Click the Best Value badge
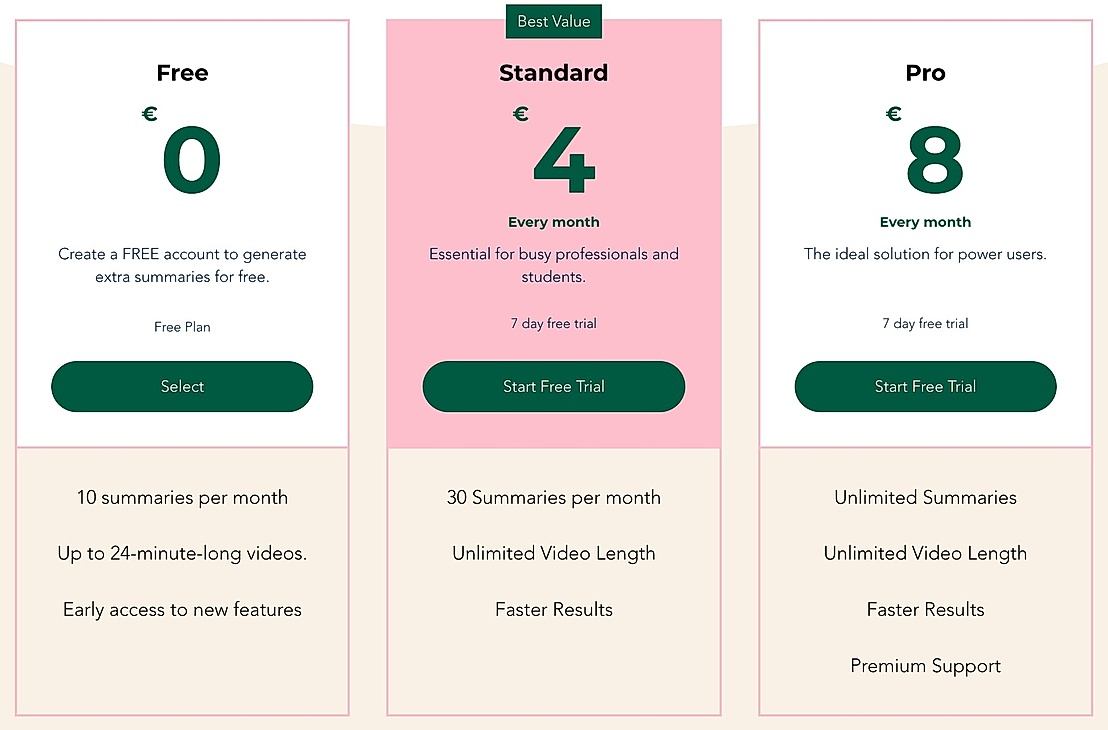The width and height of the screenshot is (1108, 730). tap(554, 21)
